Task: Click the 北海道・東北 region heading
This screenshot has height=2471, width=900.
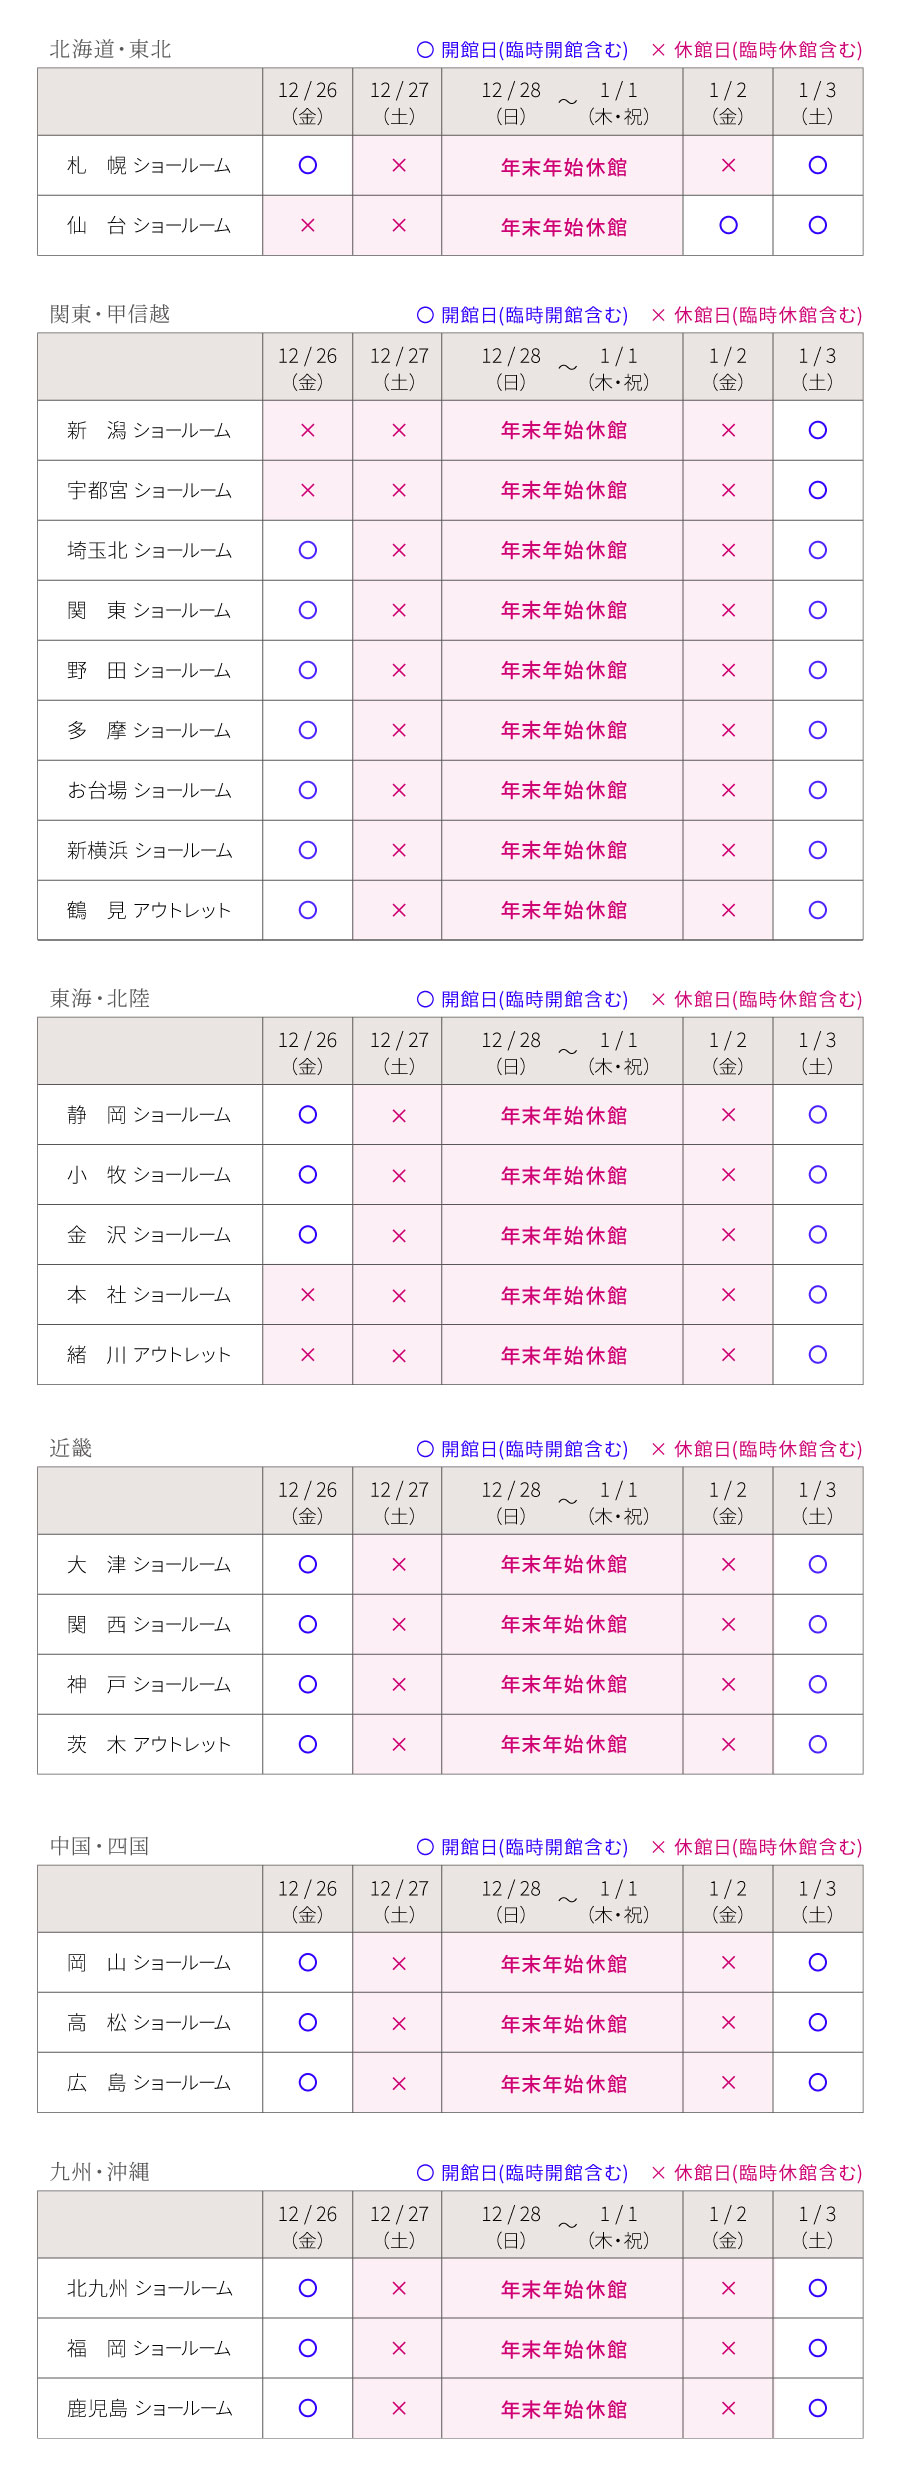Action: (x=111, y=49)
